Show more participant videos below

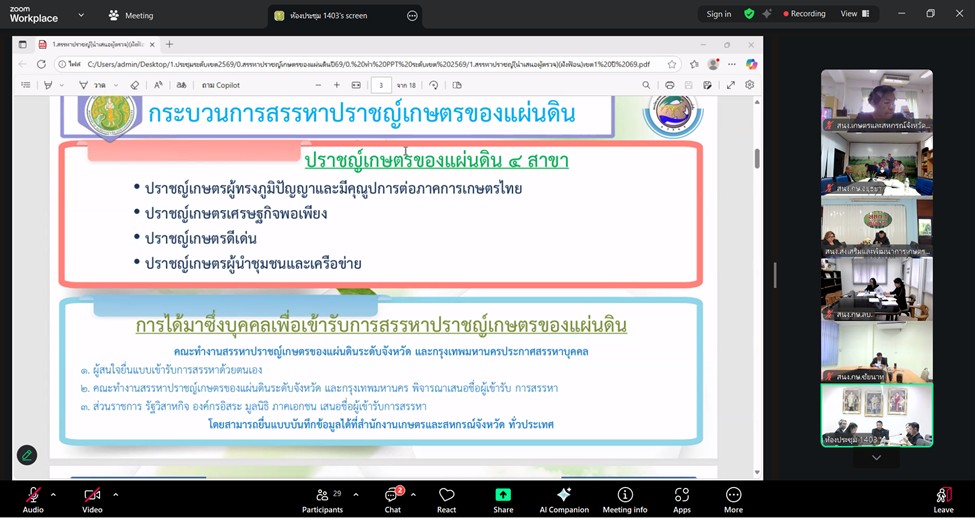pos(876,458)
